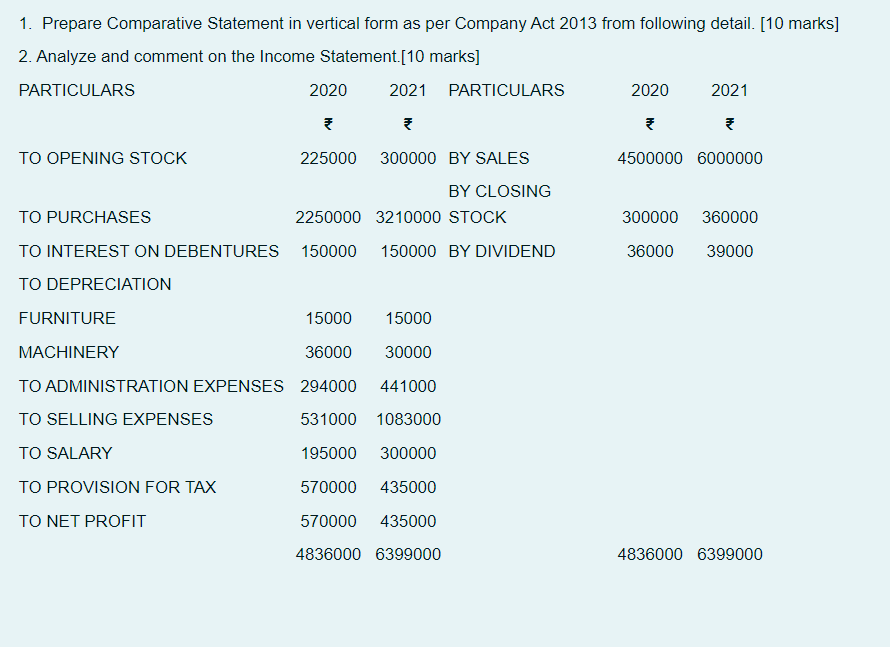The image size is (890, 647).
Task: Click the 'TO NET PROFIT' label
Action: [82, 522]
